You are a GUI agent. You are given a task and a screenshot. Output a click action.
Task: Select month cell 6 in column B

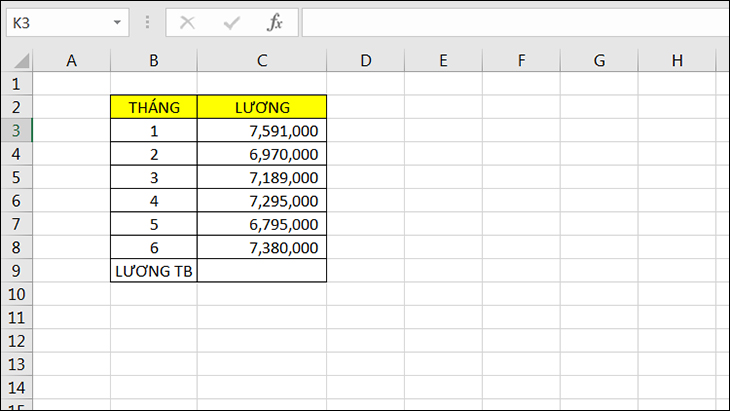tap(154, 247)
